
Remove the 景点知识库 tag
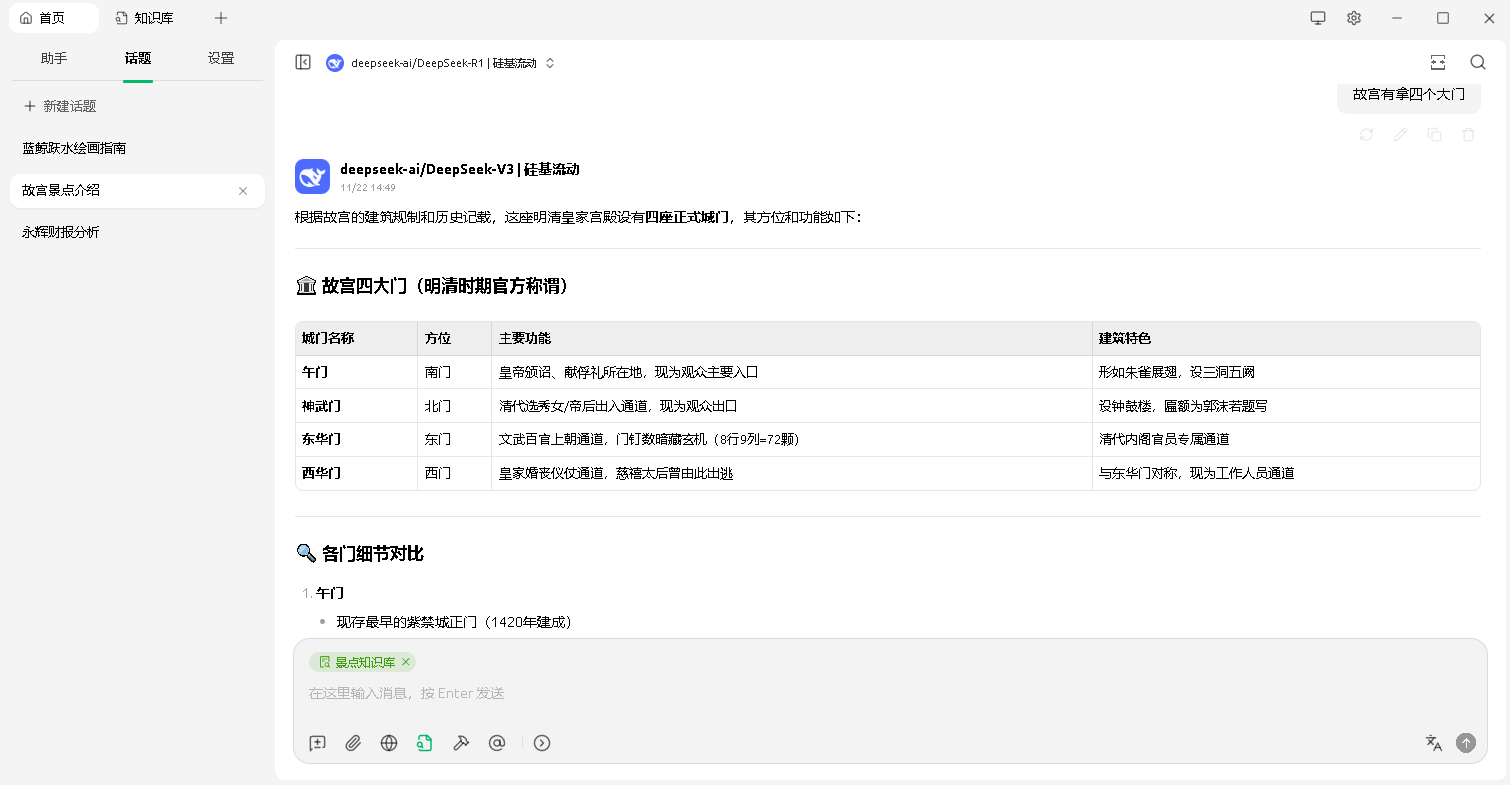click(406, 662)
